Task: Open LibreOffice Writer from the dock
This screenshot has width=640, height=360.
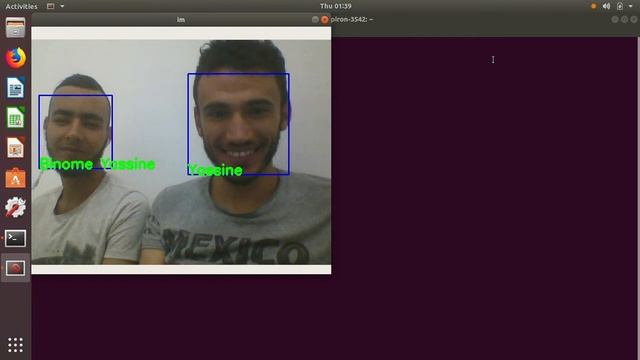Action: pyautogui.click(x=16, y=87)
